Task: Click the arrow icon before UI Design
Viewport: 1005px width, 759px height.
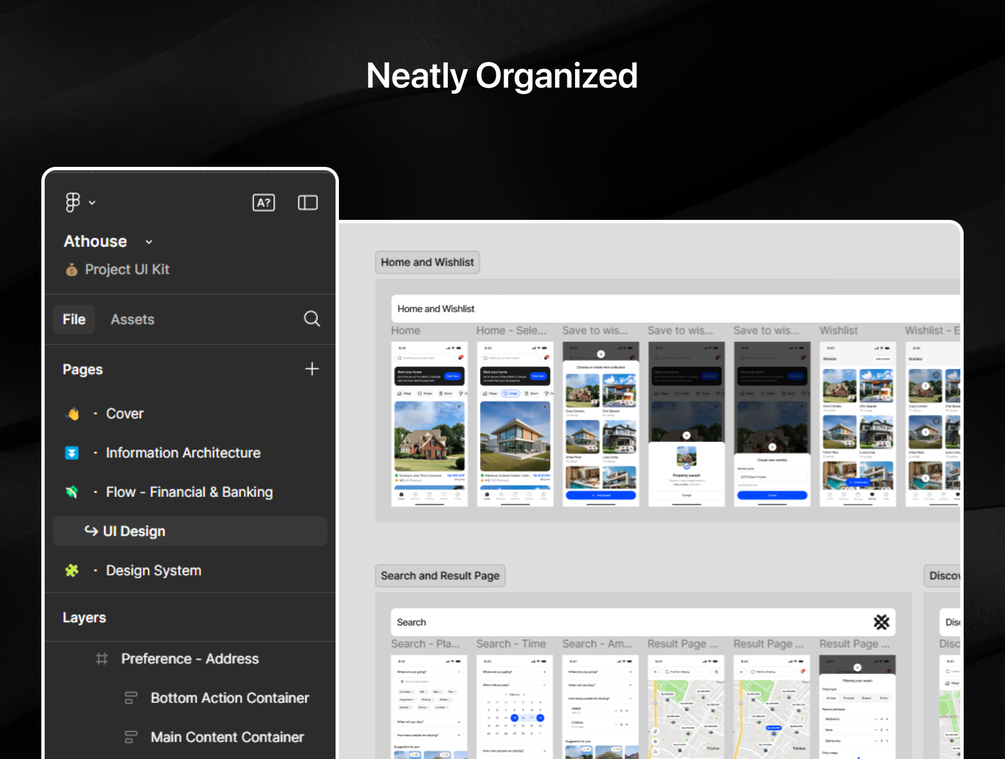Action: pos(91,531)
